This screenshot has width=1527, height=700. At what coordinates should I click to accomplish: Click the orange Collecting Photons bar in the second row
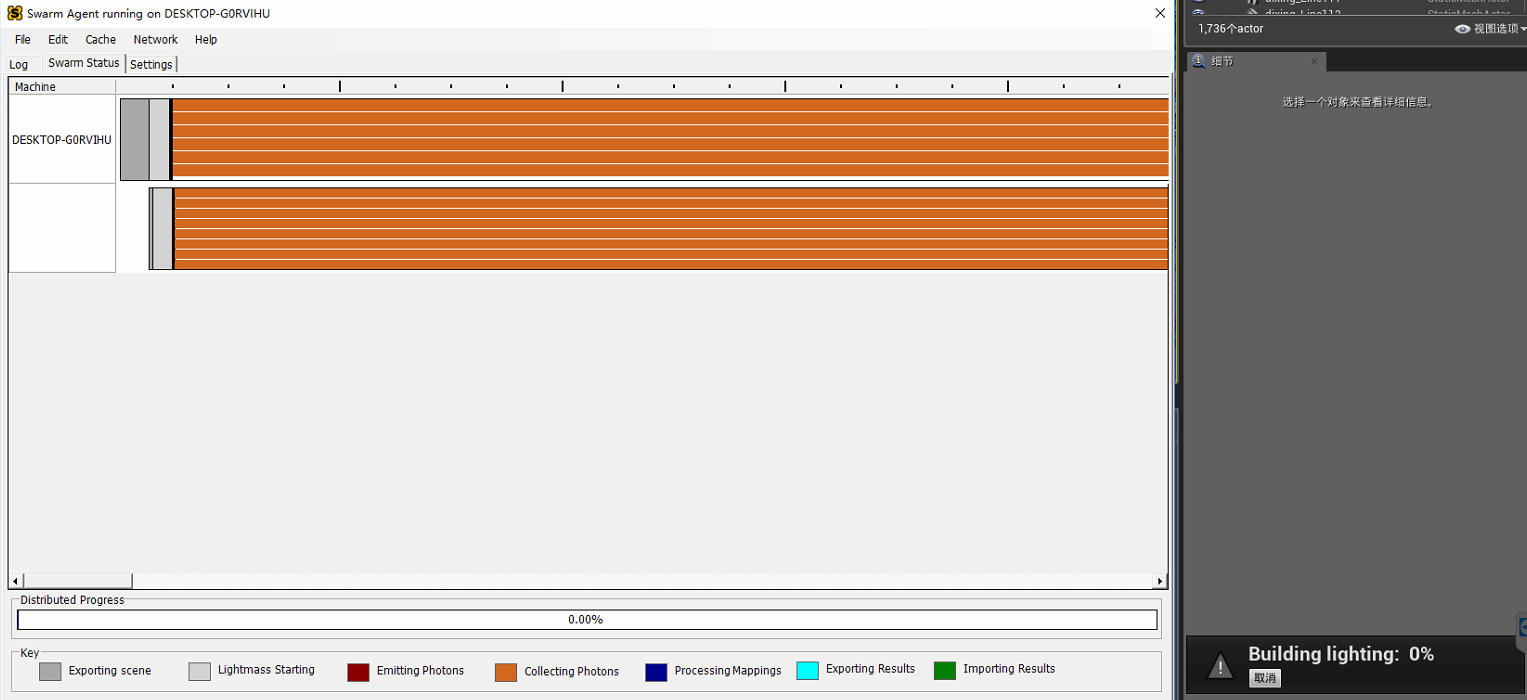click(x=671, y=228)
